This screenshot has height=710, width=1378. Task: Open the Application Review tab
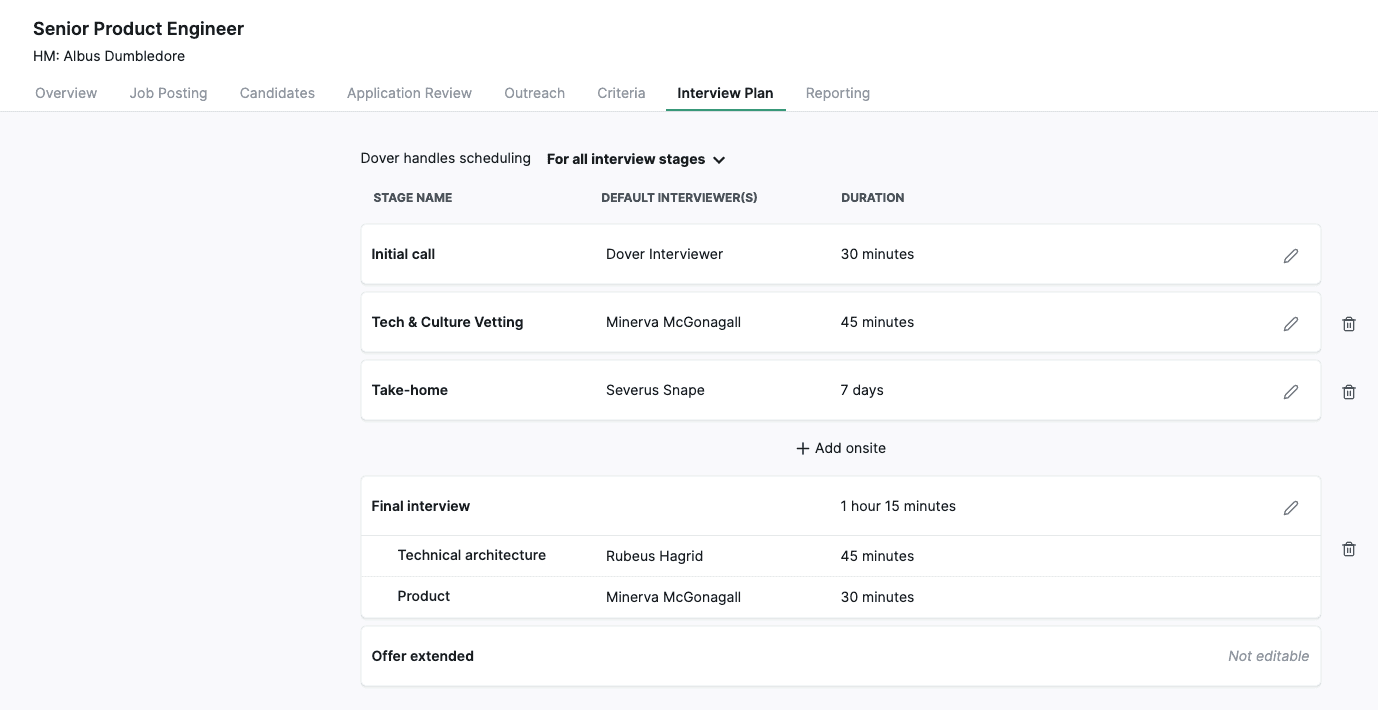tap(409, 93)
